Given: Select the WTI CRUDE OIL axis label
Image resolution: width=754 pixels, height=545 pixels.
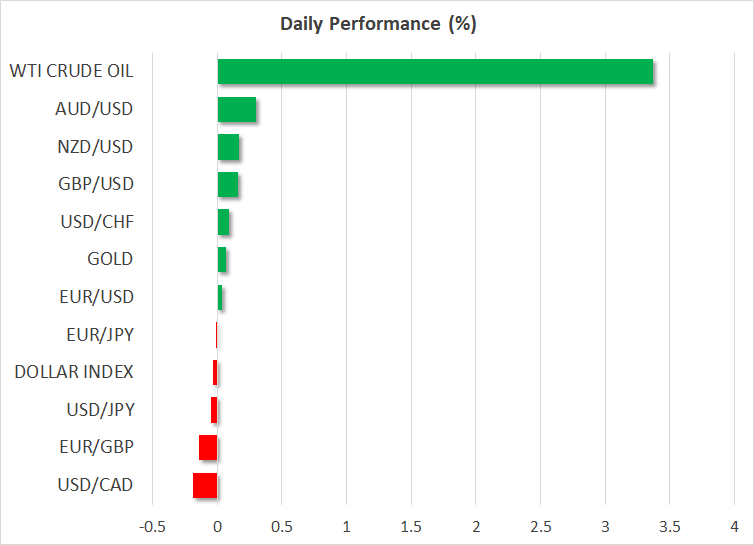Looking at the screenshot, I should (x=71, y=72).
